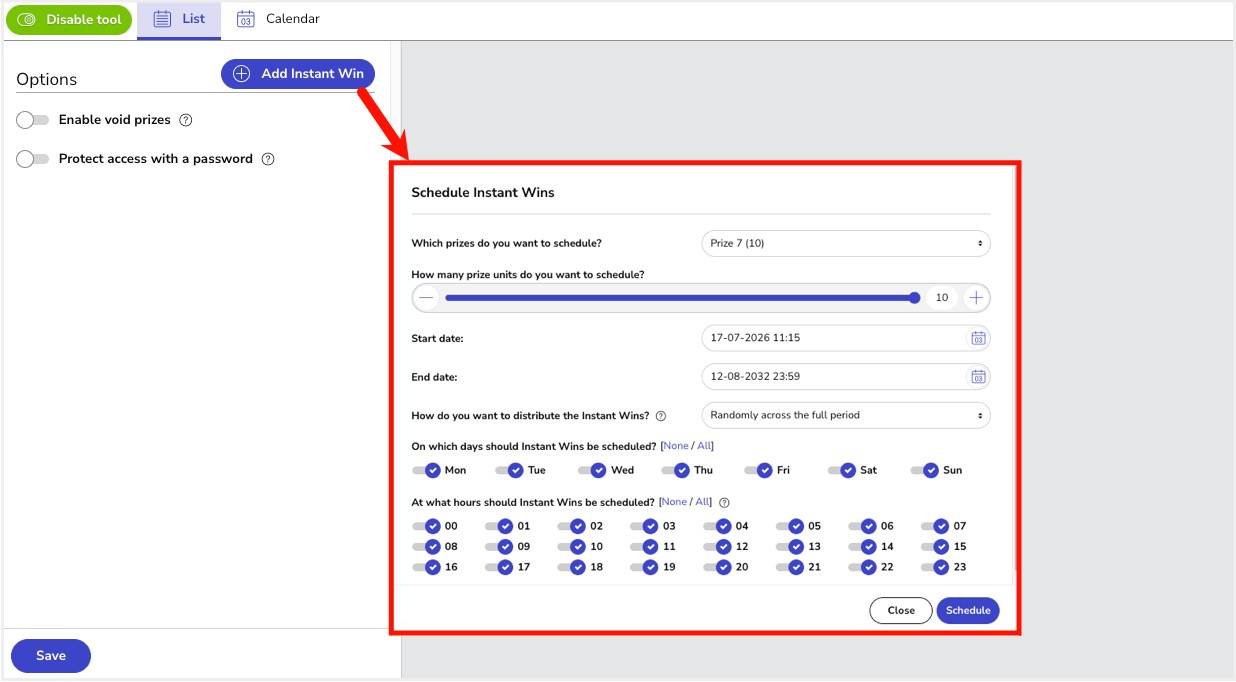Click All link for days selection
This screenshot has width=1236, height=682.
coord(704,446)
